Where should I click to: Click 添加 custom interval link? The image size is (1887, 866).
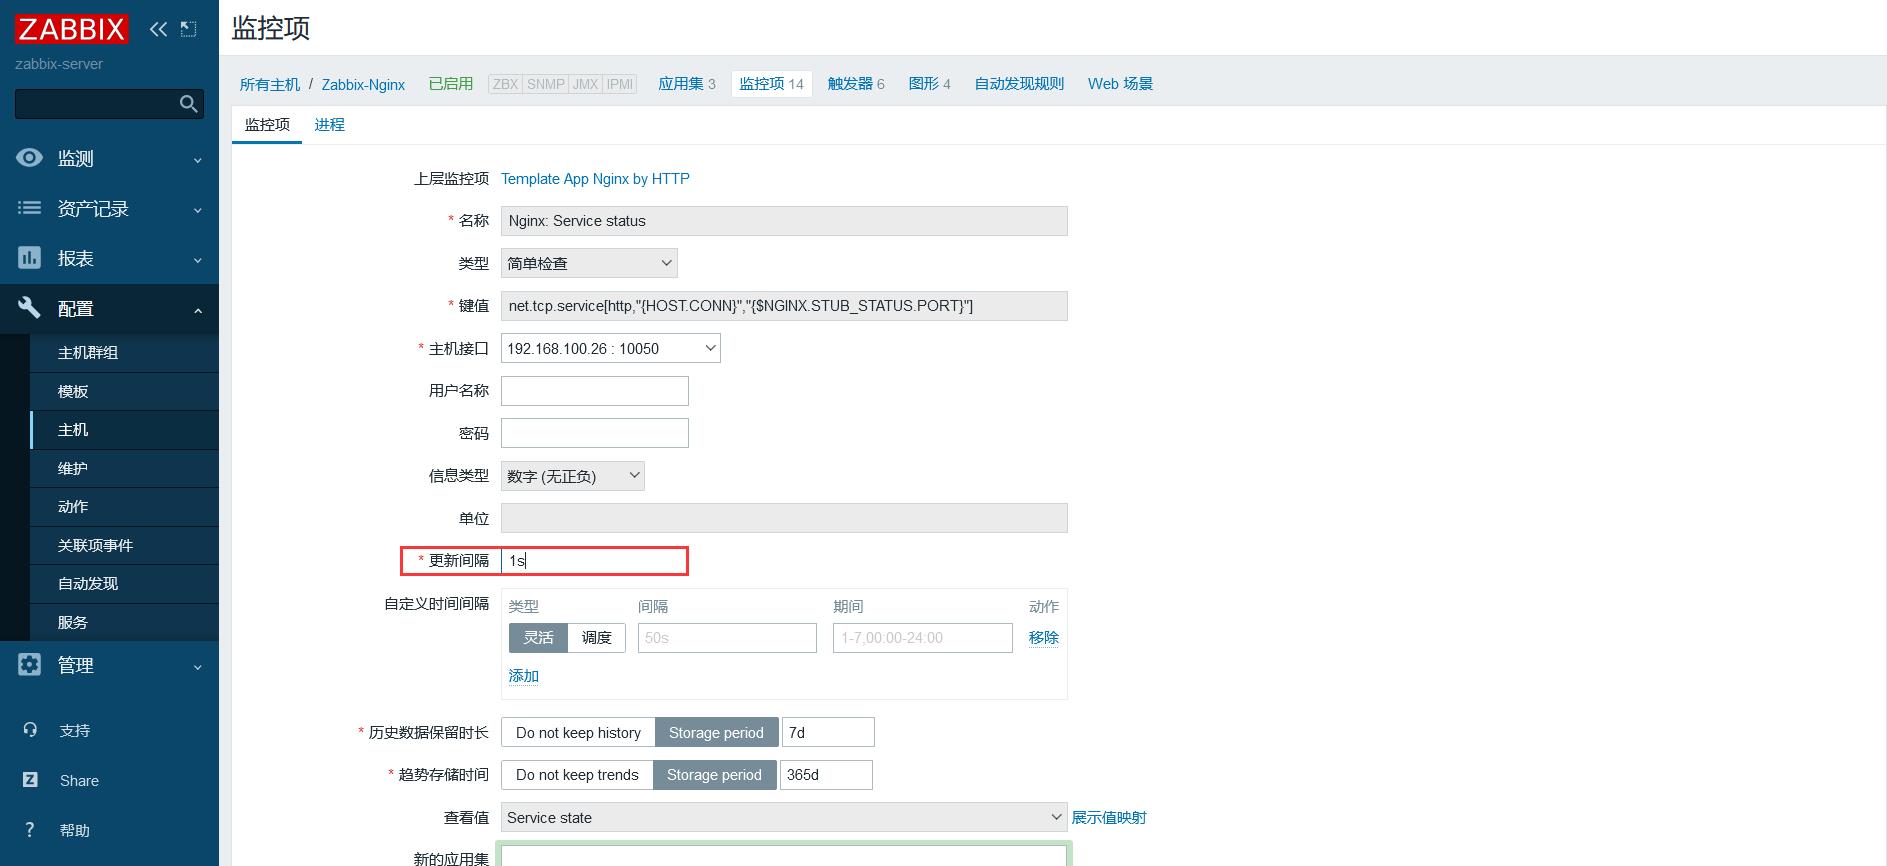pos(524,676)
